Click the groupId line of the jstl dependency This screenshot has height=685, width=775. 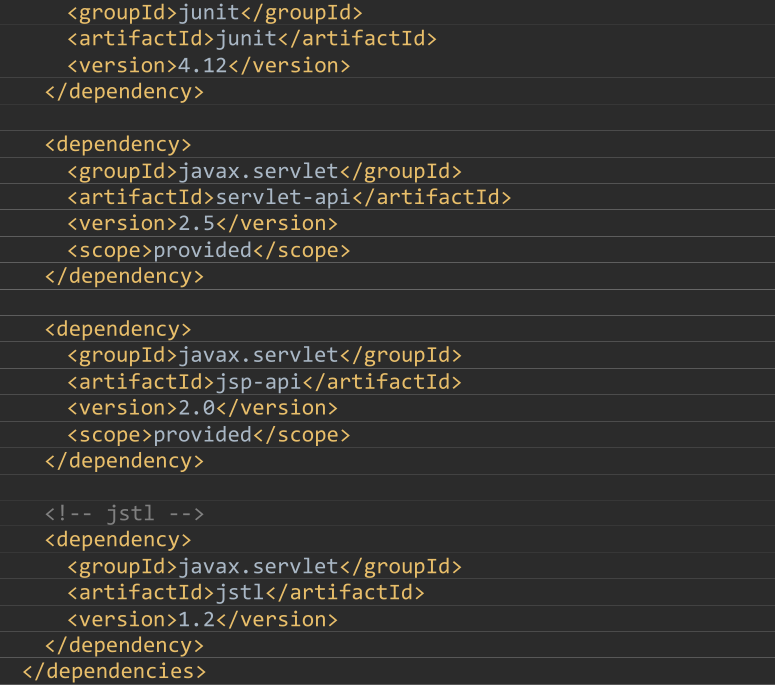(x=264, y=566)
